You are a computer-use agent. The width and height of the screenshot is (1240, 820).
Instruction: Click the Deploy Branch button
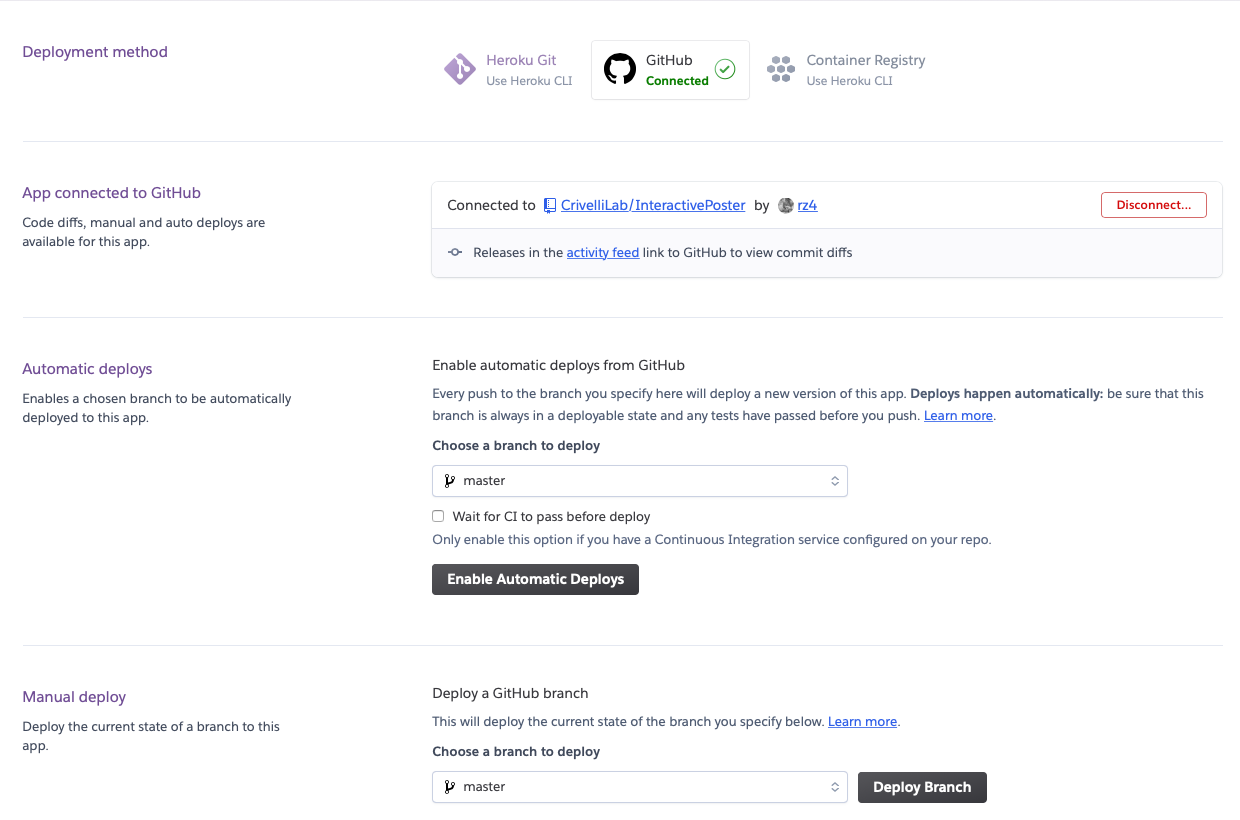[922, 787]
